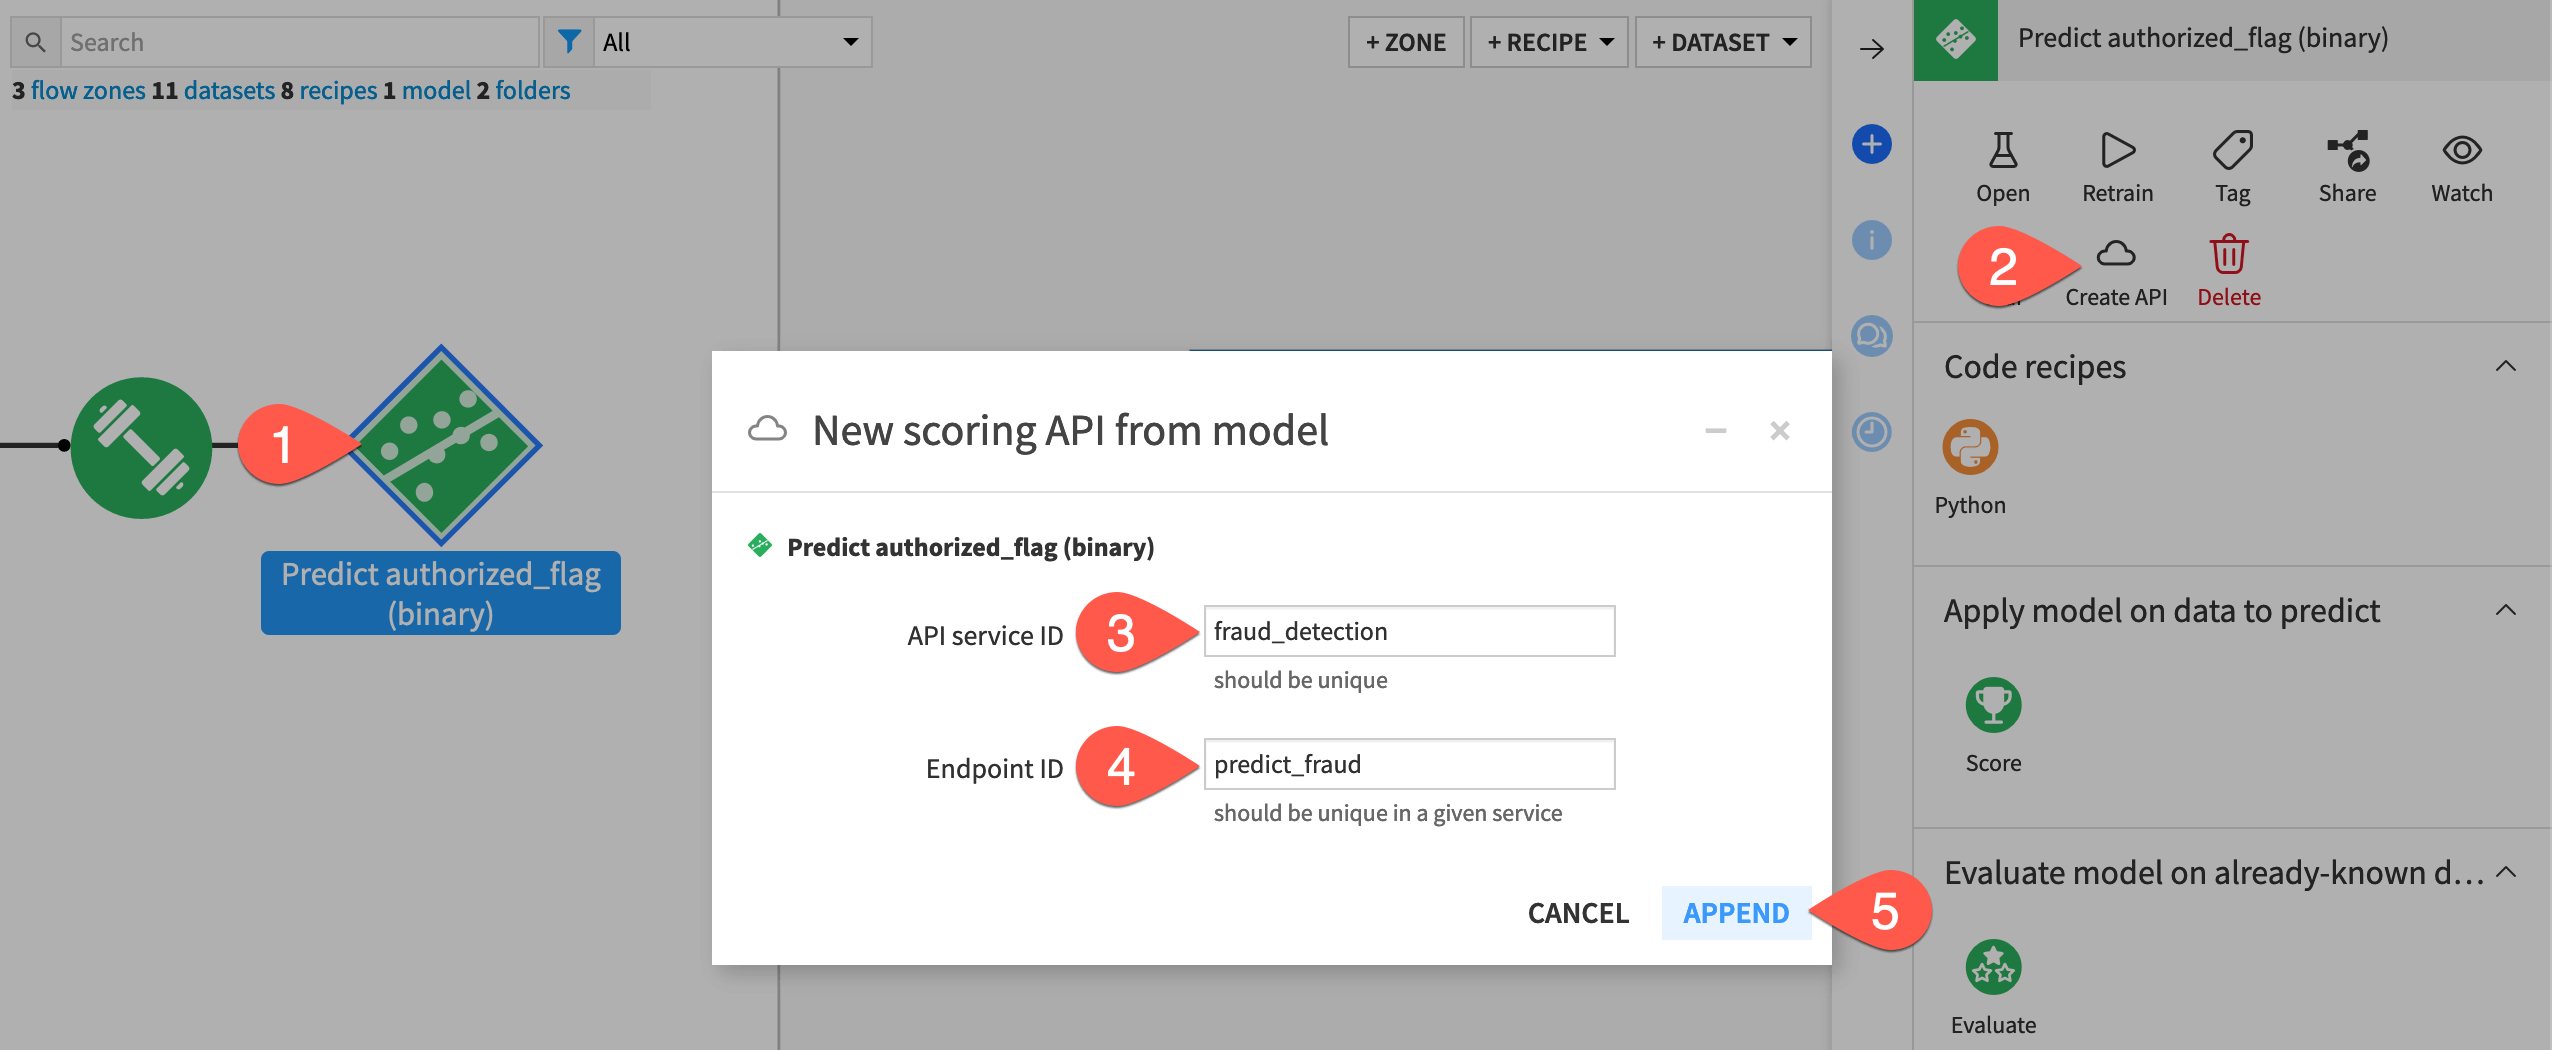
Task: Open the All filter dropdown
Action: point(731,41)
